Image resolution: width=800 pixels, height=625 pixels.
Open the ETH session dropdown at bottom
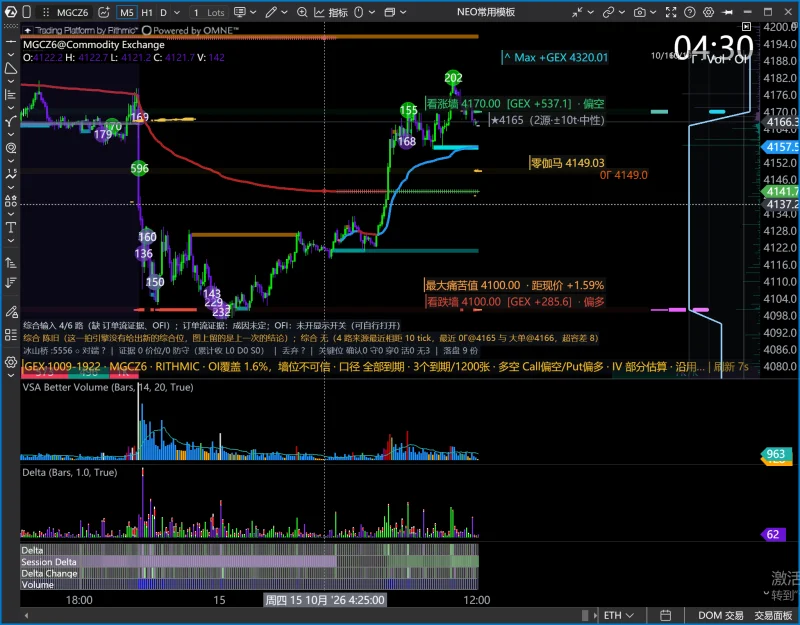[619, 615]
